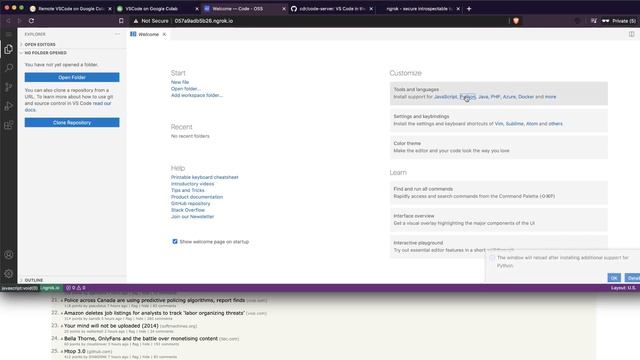
Task: Click the split editor icon at top right
Action: click(x=631, y=34)
